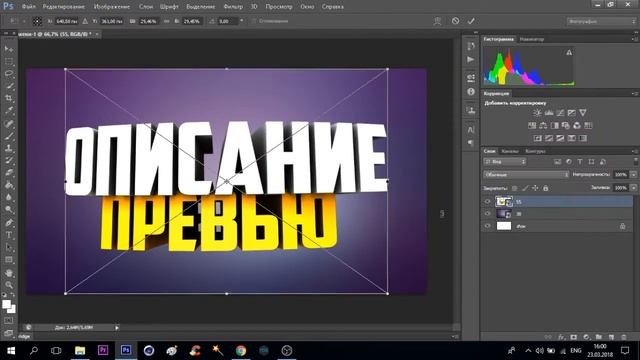Image resolution: width=640 pixels, height=360 pixels.
Task: Toggle visibility of the Фон layer
Action: click(487, 226)
